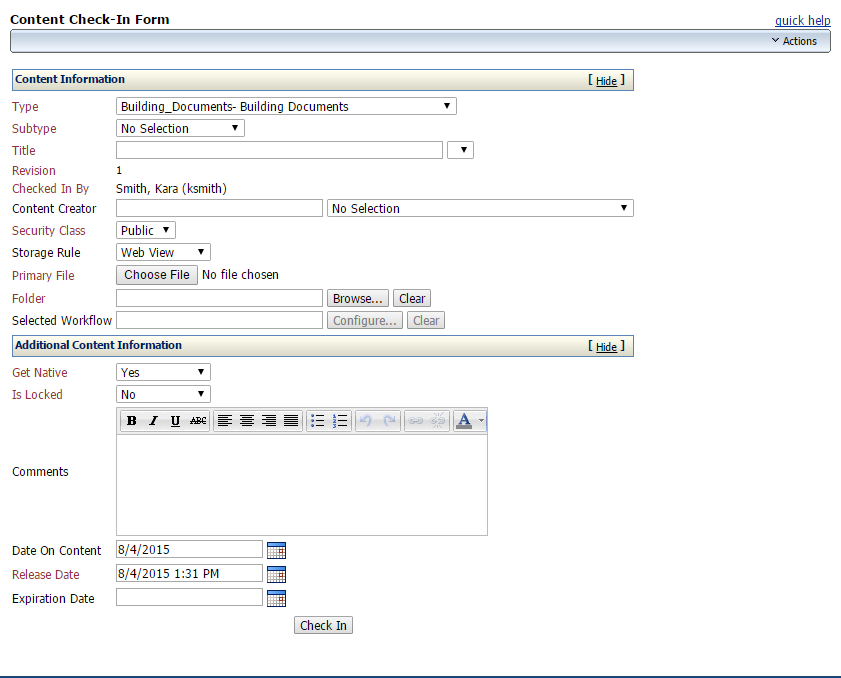This screenshot has height=678, width=841.
Task: Expand the Subtype selection dropdown
Action: pos(236,128)
